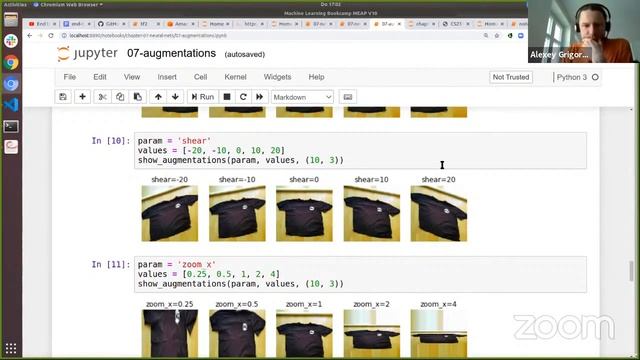
Task: Restart and run all with the fast-forward icon
Action: click(x=260, y=97)
